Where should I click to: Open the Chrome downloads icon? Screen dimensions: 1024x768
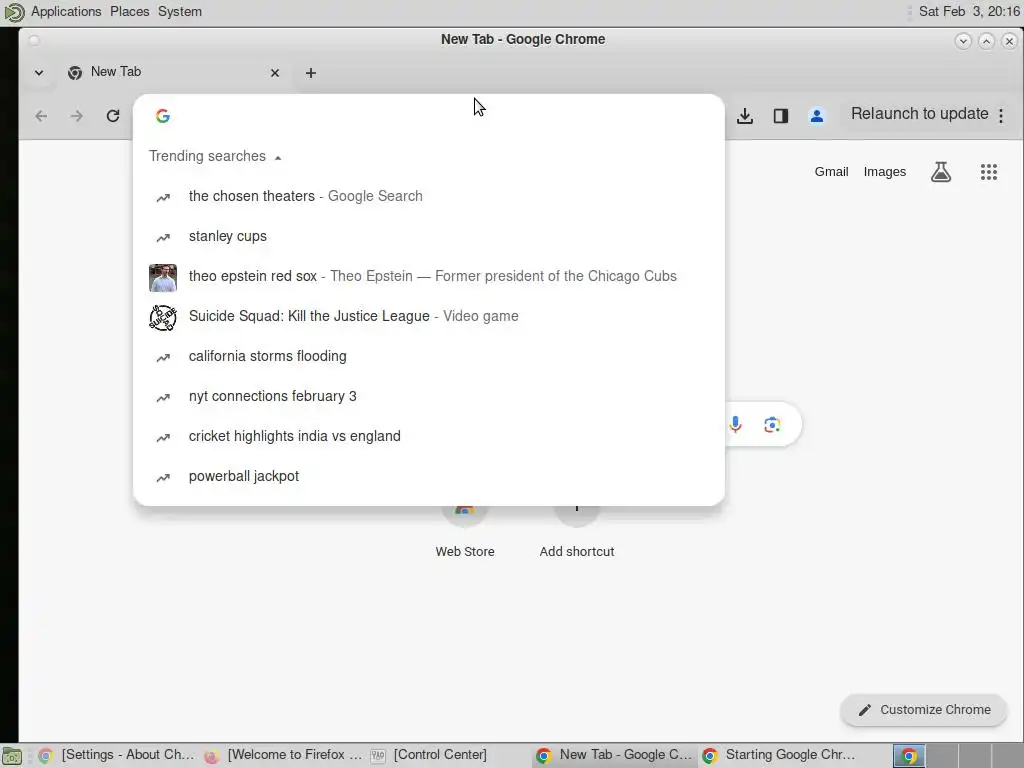click(x=744, y=116)
